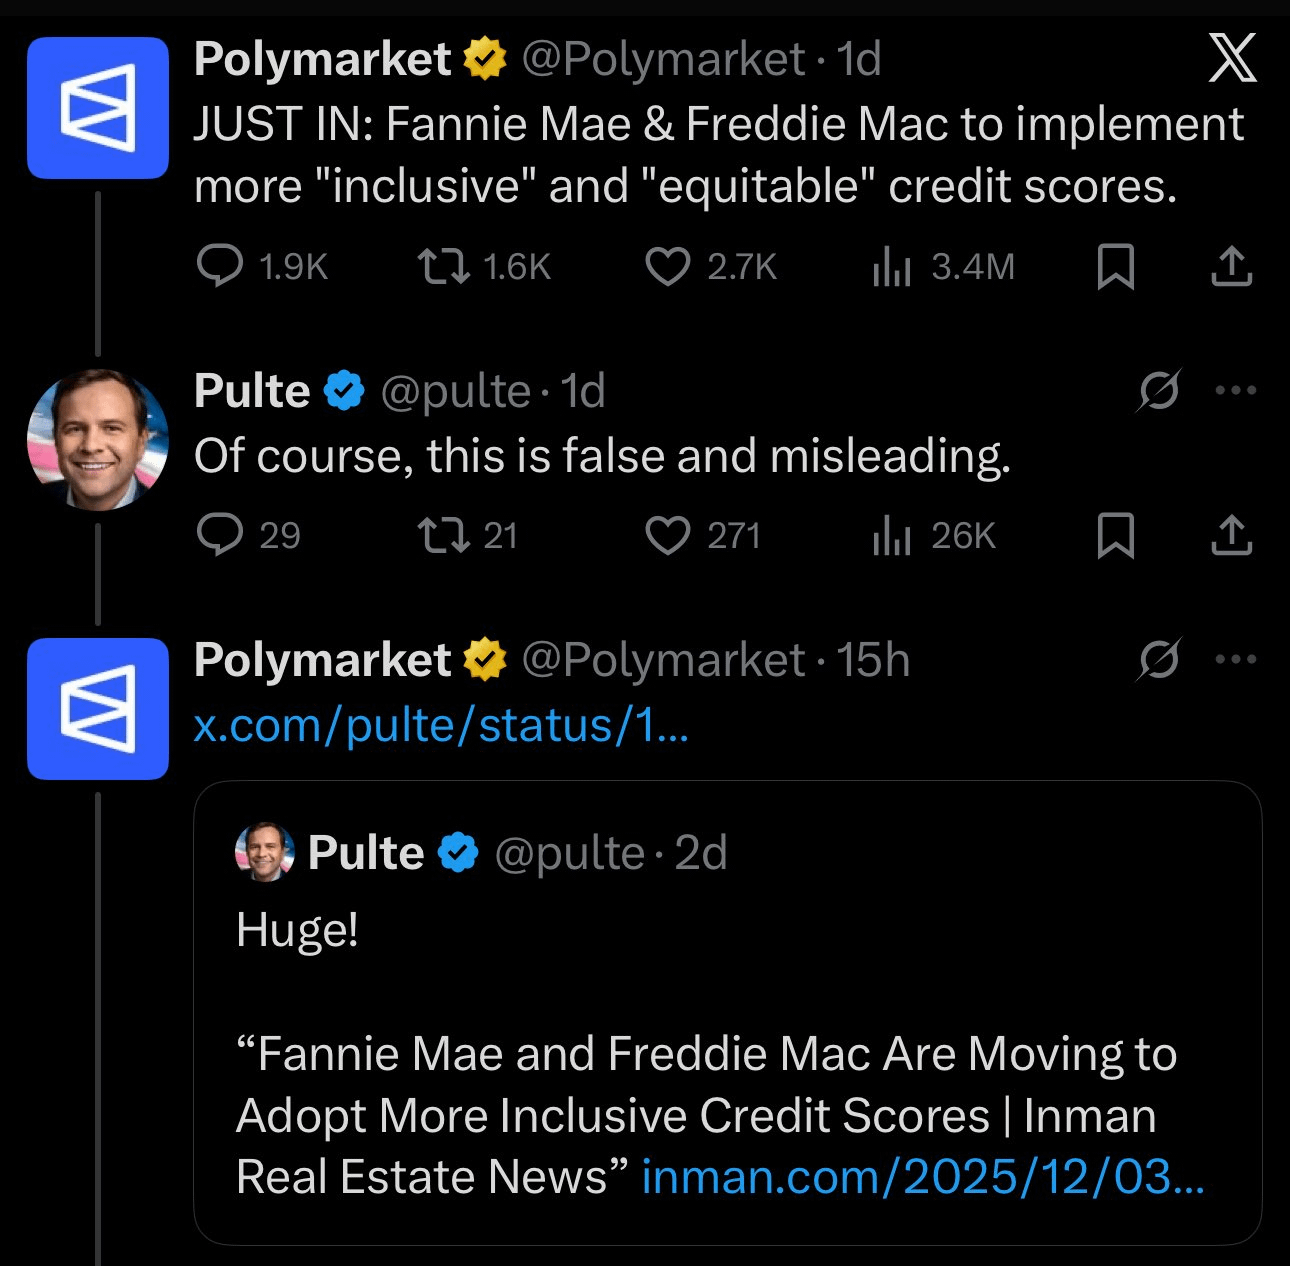Share Pulte's reply post
The width and height of the screenshot is (1290, 1266).
1231,535
